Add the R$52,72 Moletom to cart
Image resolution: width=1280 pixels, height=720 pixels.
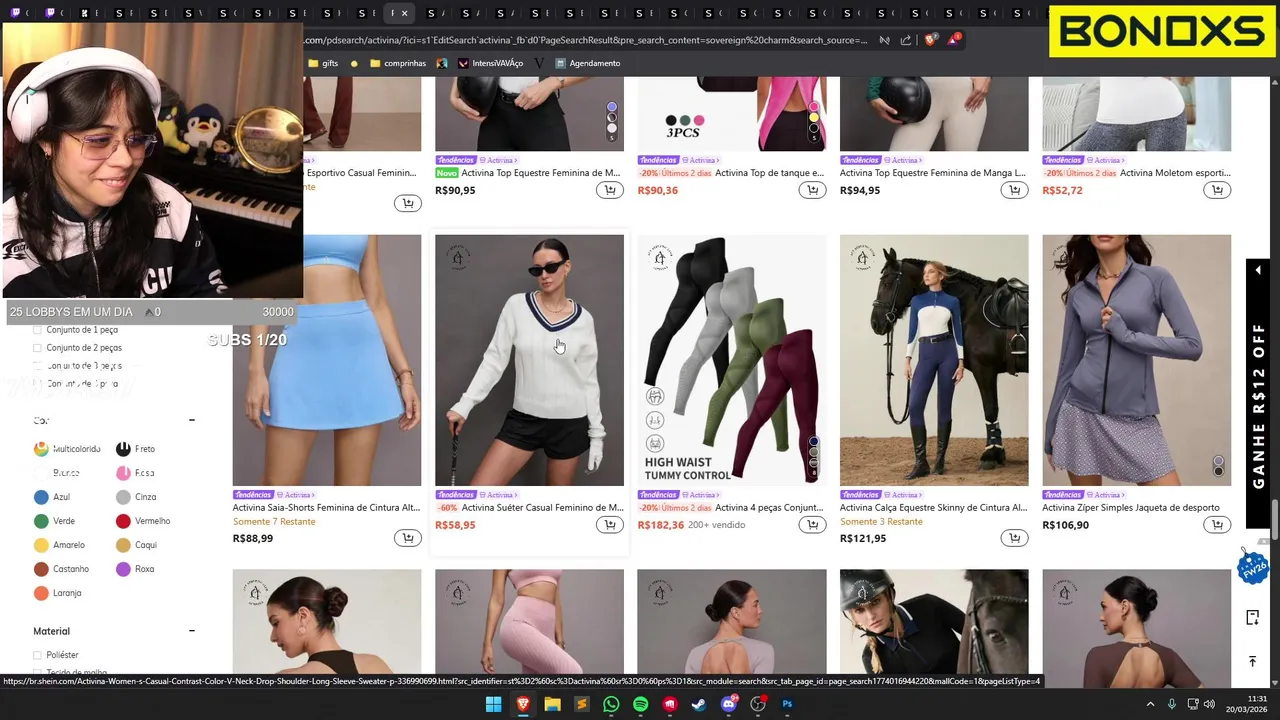coord(1217,190)
